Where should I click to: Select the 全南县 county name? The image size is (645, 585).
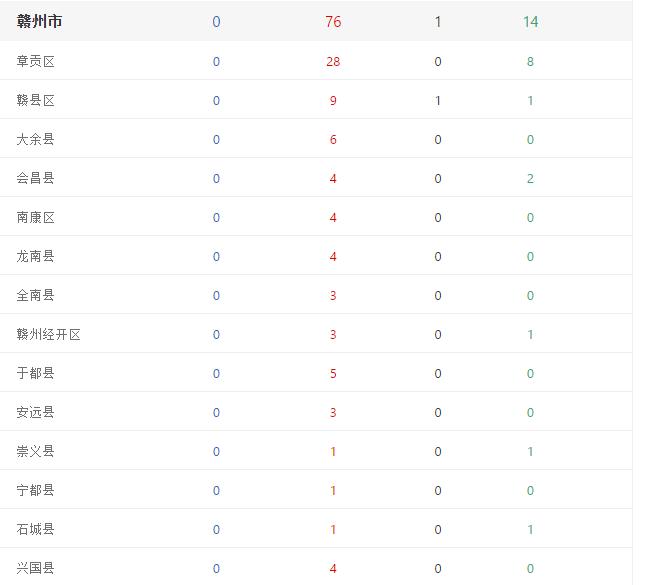[x=35, y=295]
